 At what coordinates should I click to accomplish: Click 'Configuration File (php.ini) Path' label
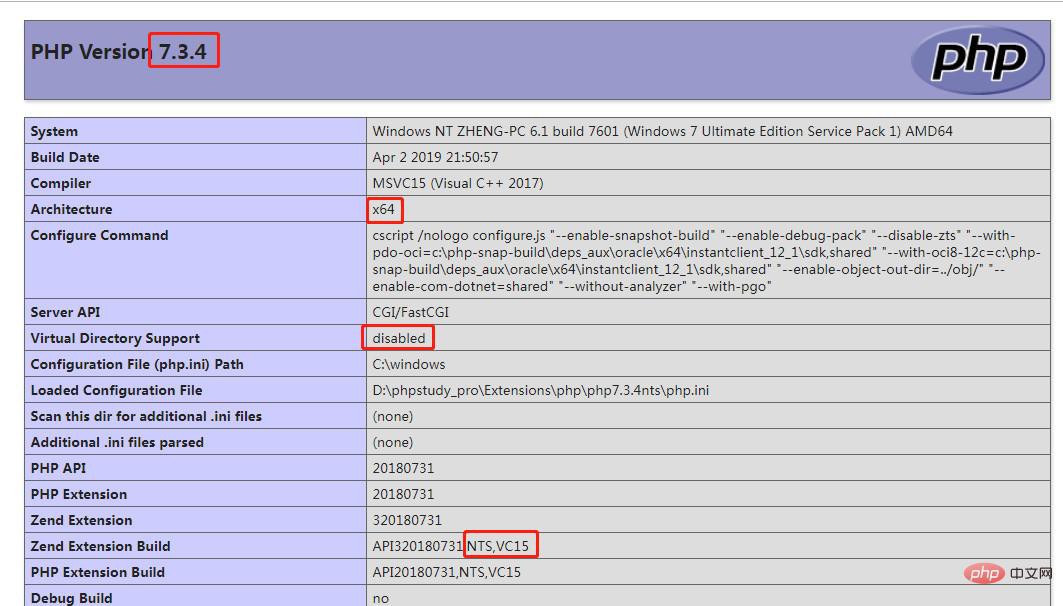[137, 364]
